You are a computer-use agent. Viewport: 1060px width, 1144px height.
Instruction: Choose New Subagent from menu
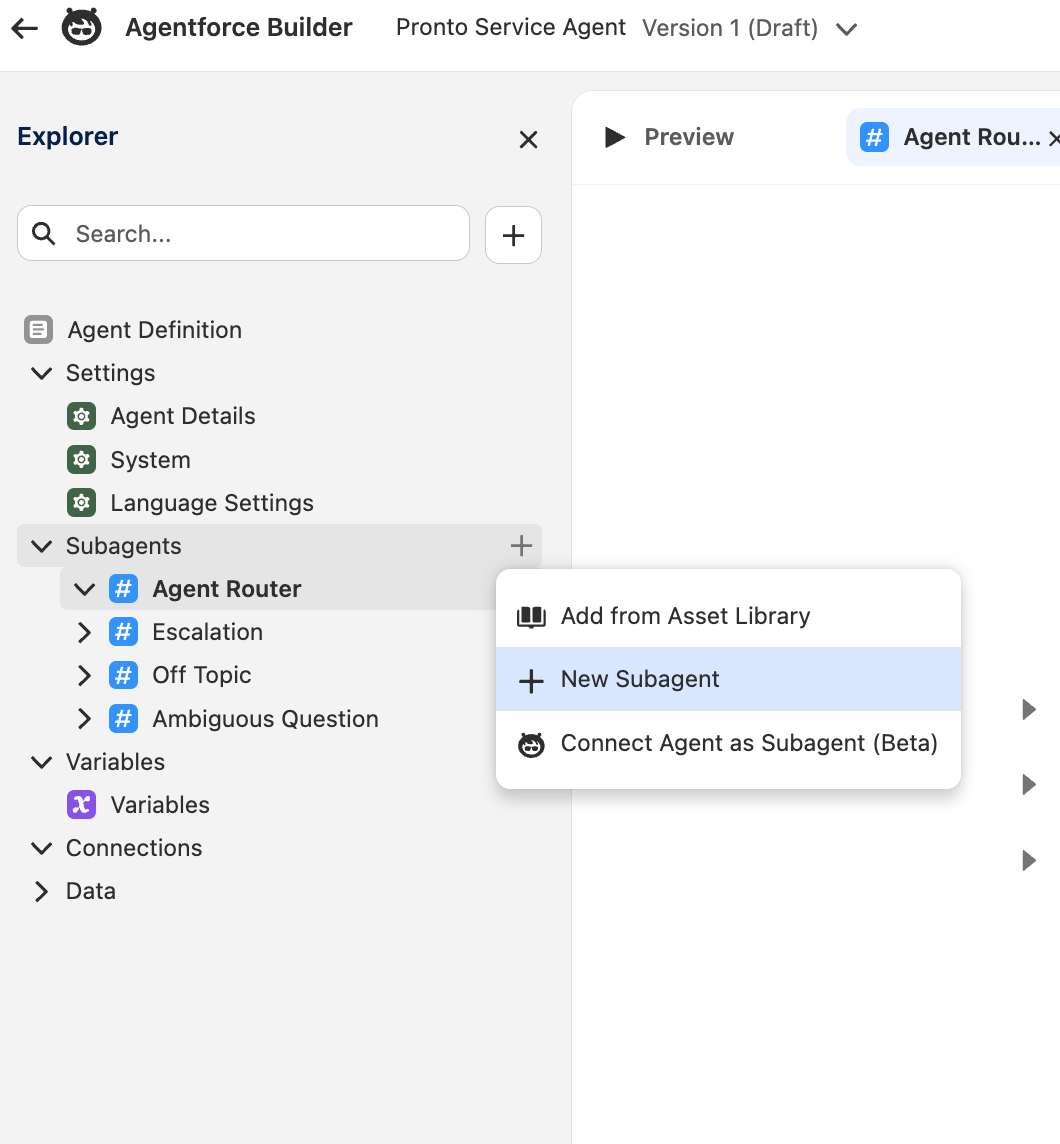[x=728, y=679]
